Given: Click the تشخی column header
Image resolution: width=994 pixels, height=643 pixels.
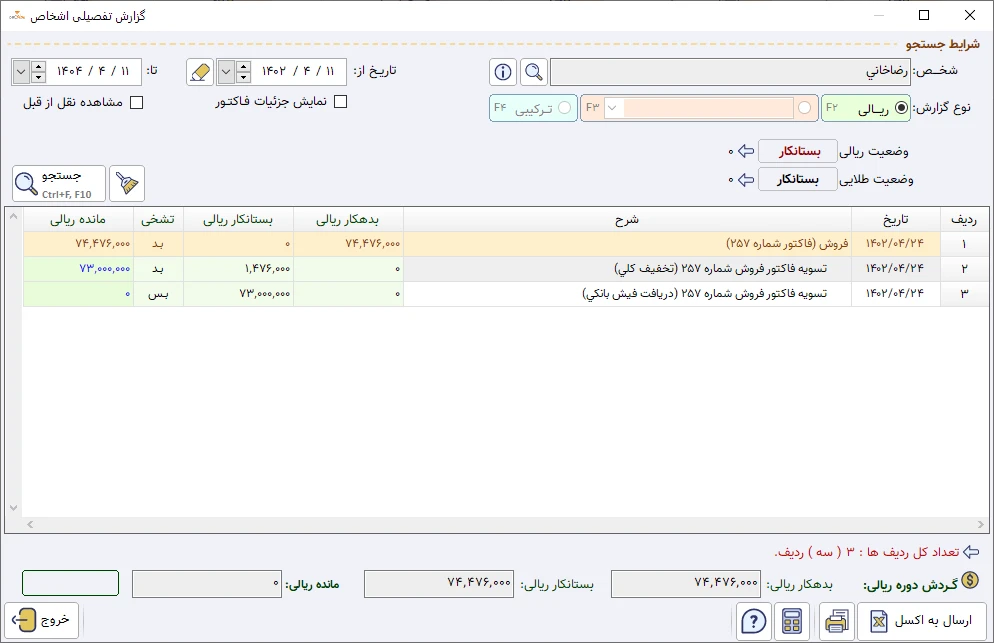Looking at the screenshot, I should 158,219.
